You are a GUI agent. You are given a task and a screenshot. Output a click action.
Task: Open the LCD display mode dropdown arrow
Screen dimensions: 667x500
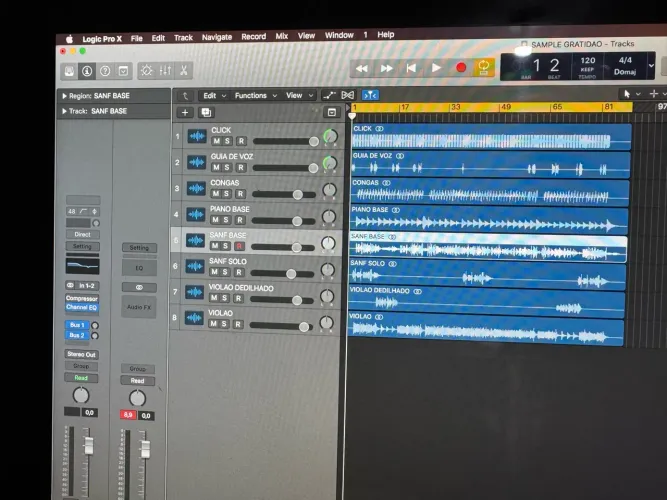[651, 66]
